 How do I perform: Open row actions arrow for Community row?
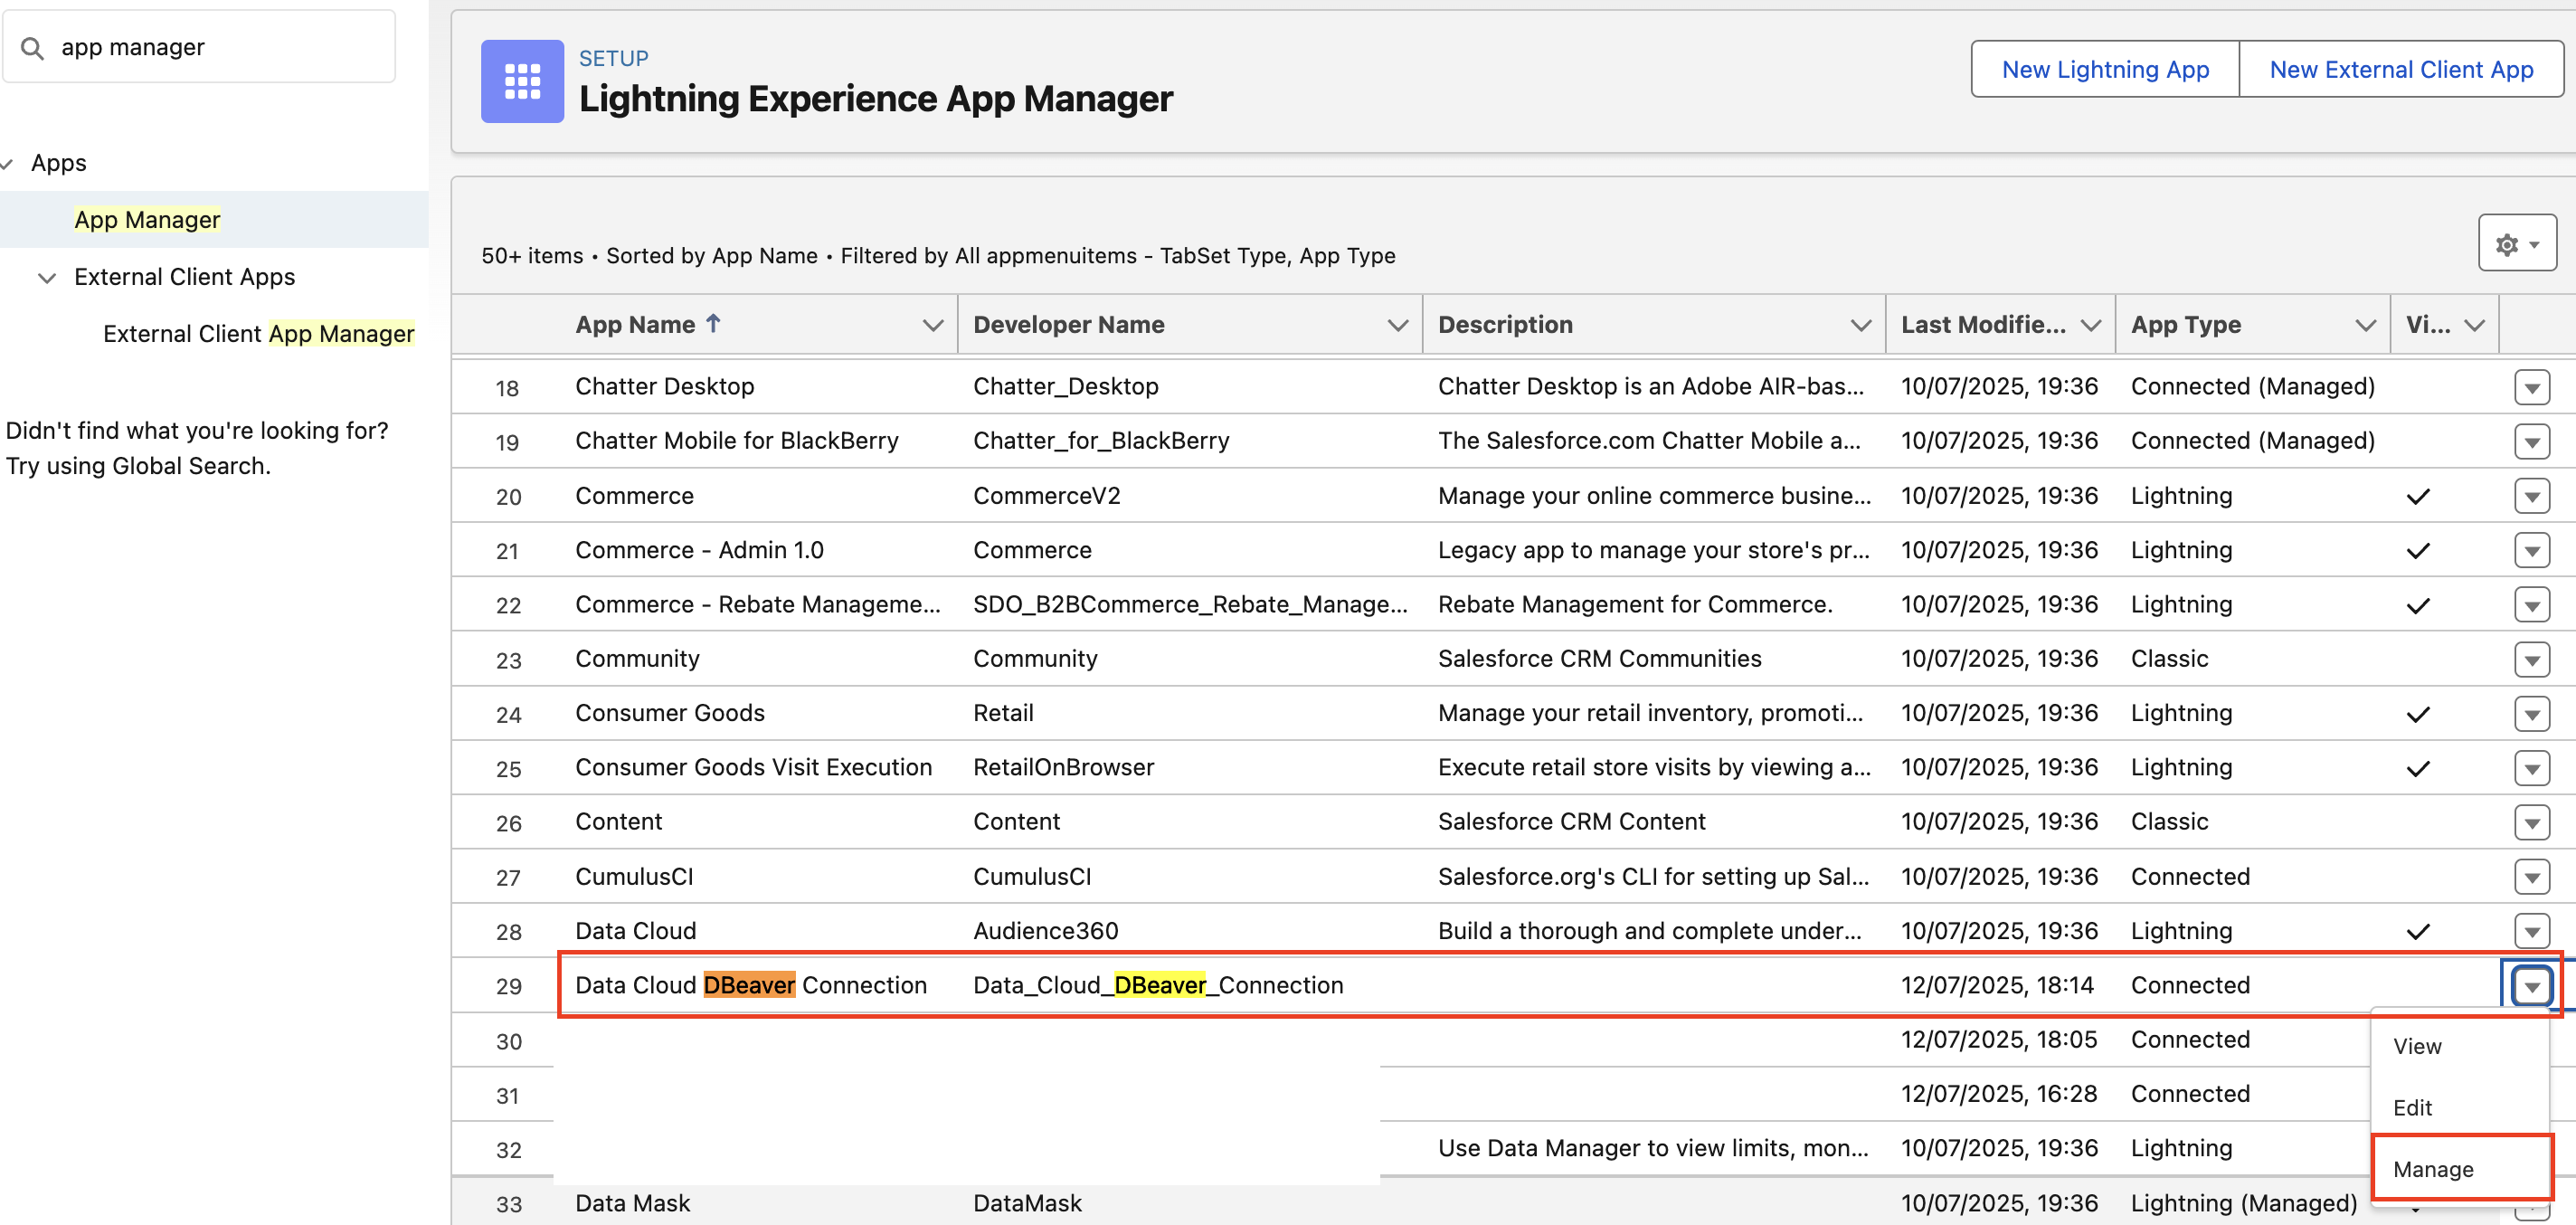point(2530,660)
